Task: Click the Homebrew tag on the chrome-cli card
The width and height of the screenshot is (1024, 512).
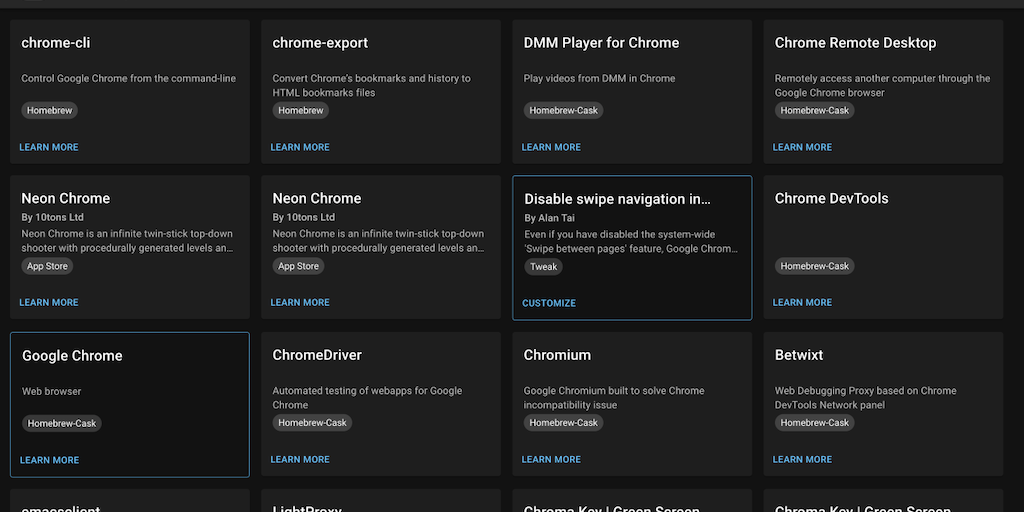Action: [49, 111]
